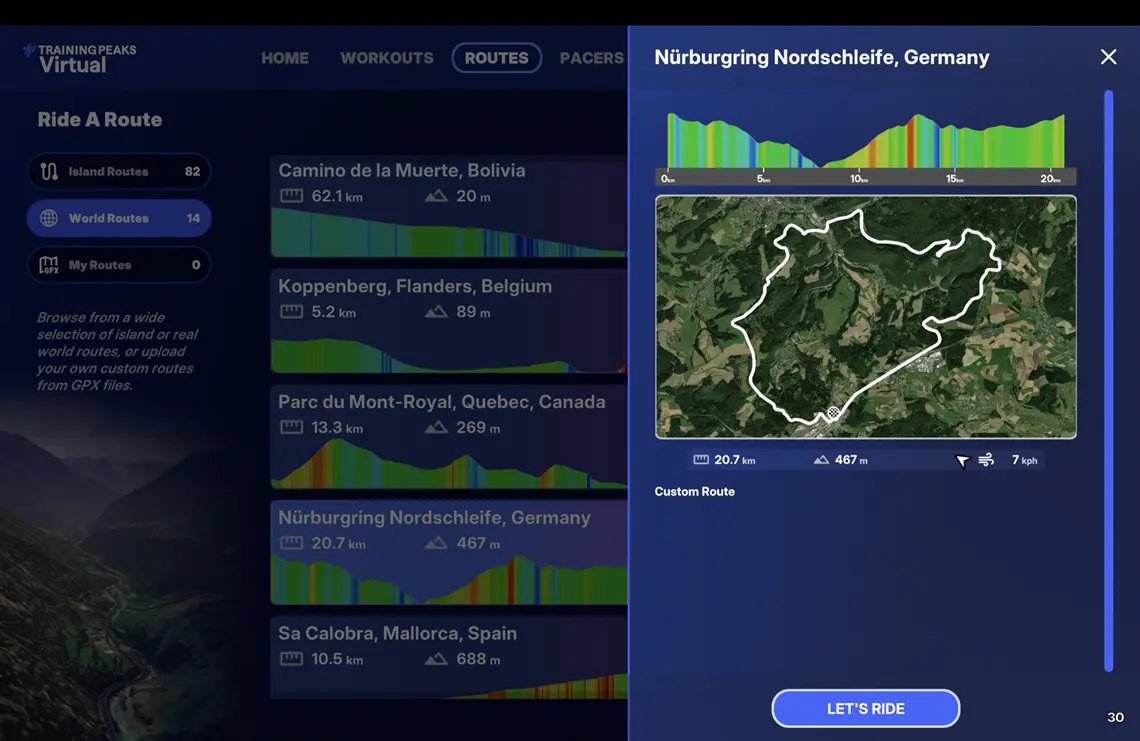1140x741 pixels.
Task: Click the checkered start/finish marker on map
Action: tap(833, 412)
